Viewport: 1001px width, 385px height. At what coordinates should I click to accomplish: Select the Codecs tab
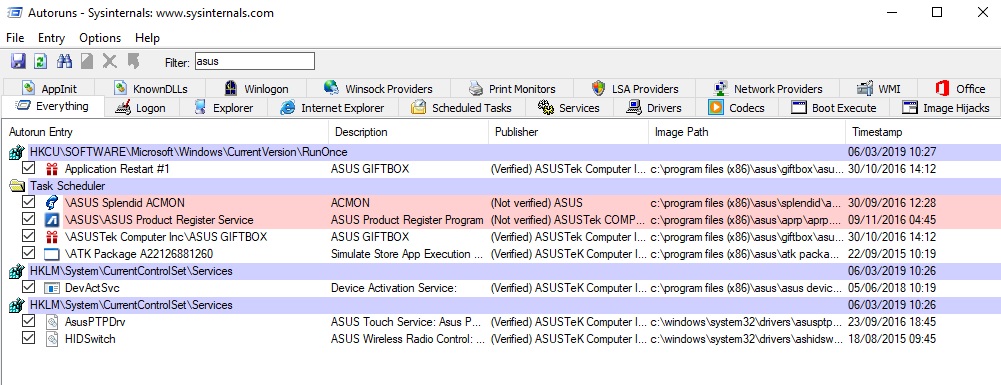736,108
